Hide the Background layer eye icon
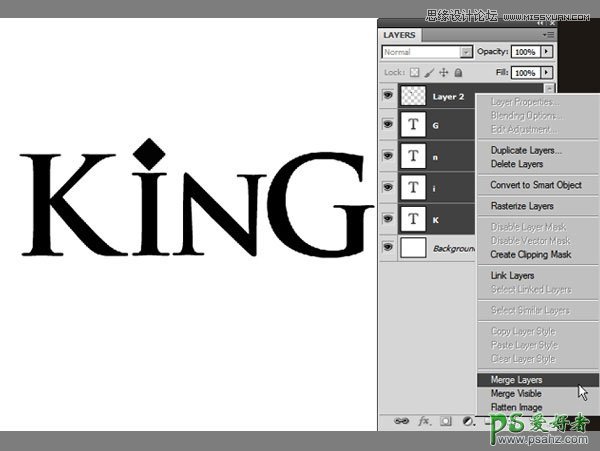The height and width of the screenshot is (451, 600). point(387,246)
